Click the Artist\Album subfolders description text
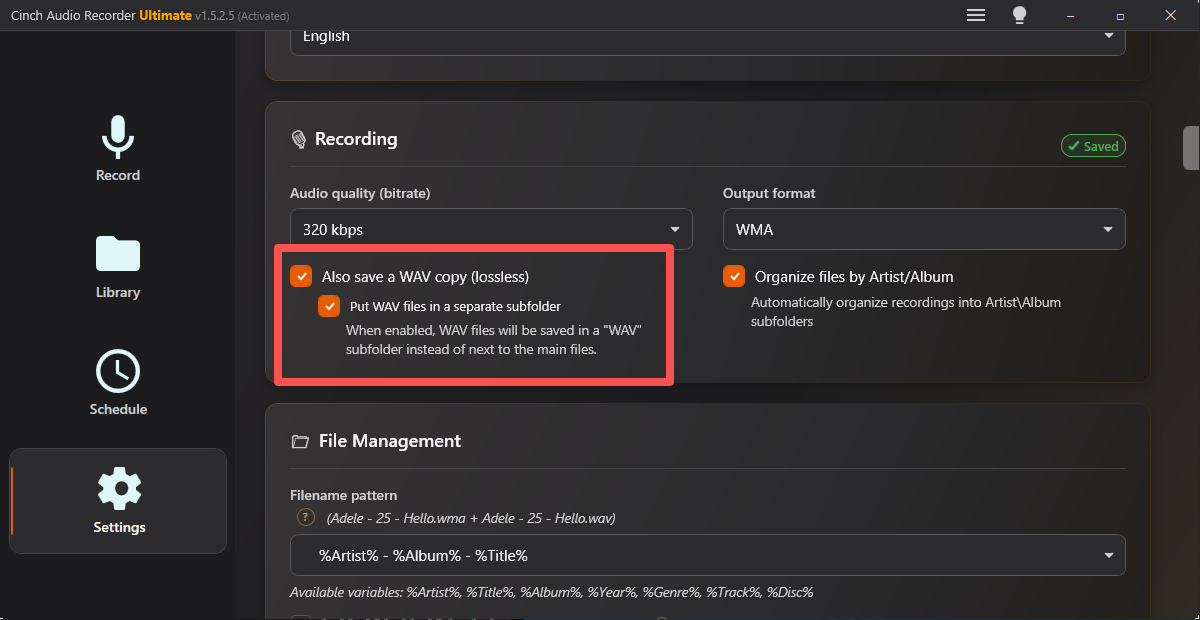Image resolution: width=1200 pixels, height=620 pixels. coord(906,312)
